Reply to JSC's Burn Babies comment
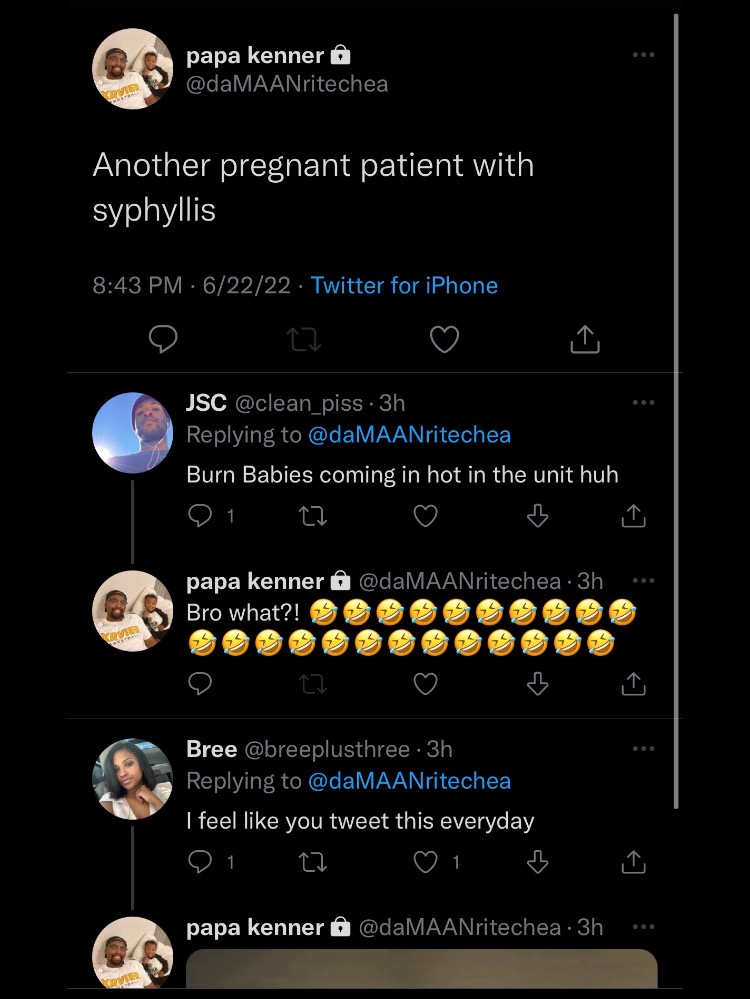Viewport: 750px width, 999px height. (200, 516)
